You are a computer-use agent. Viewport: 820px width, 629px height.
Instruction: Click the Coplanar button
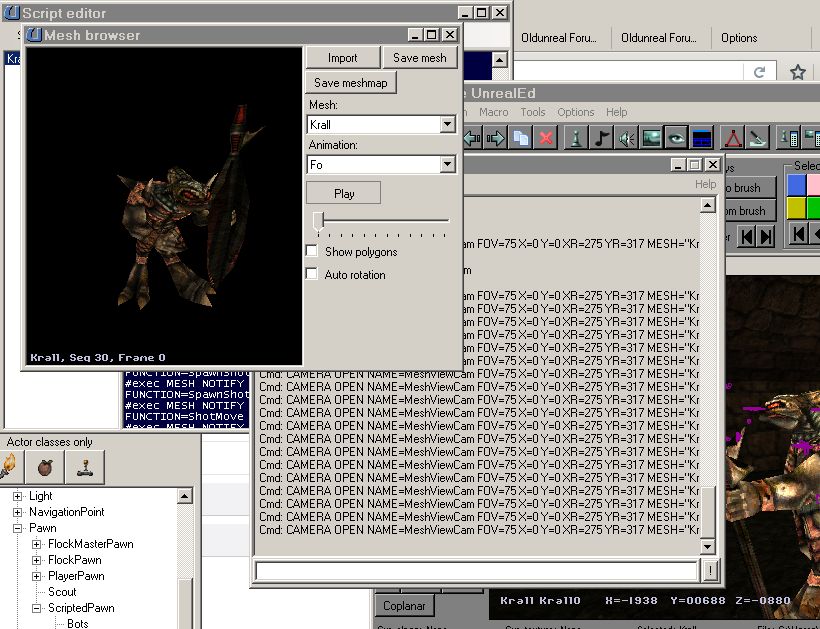coord(404,605)
